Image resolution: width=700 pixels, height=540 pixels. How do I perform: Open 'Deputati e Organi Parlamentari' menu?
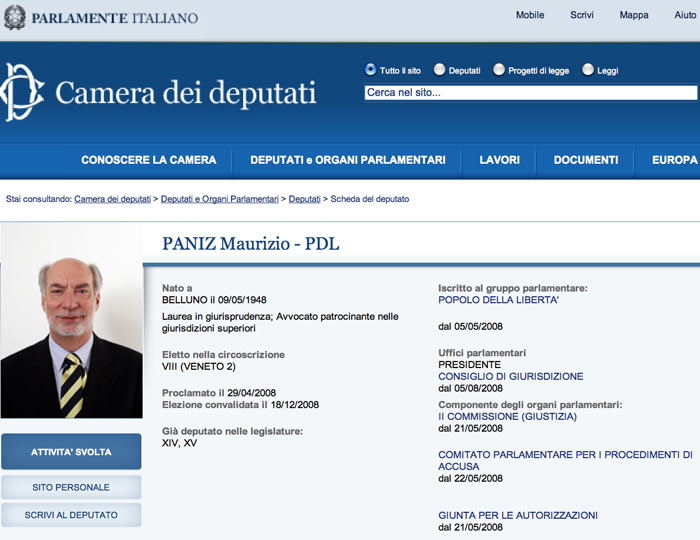tap(347, 160)
